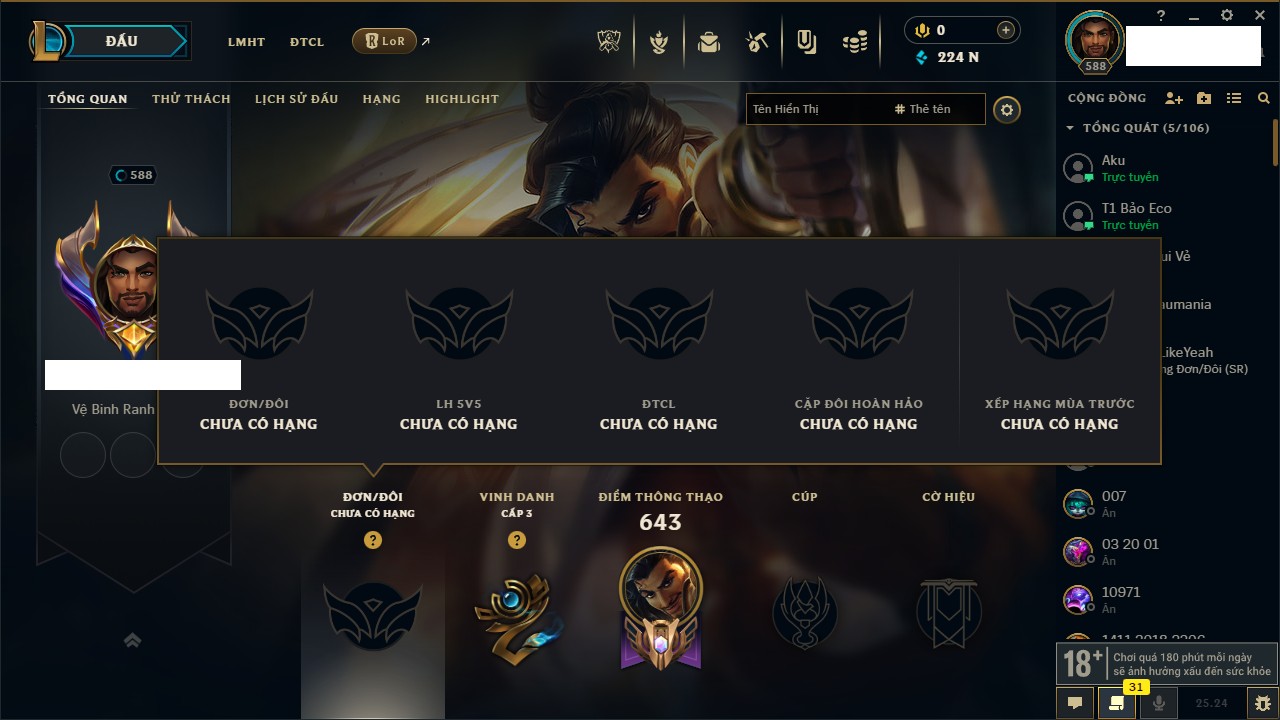Open the friends list search icon
1280x720 pixels.
coord(1264,98)
